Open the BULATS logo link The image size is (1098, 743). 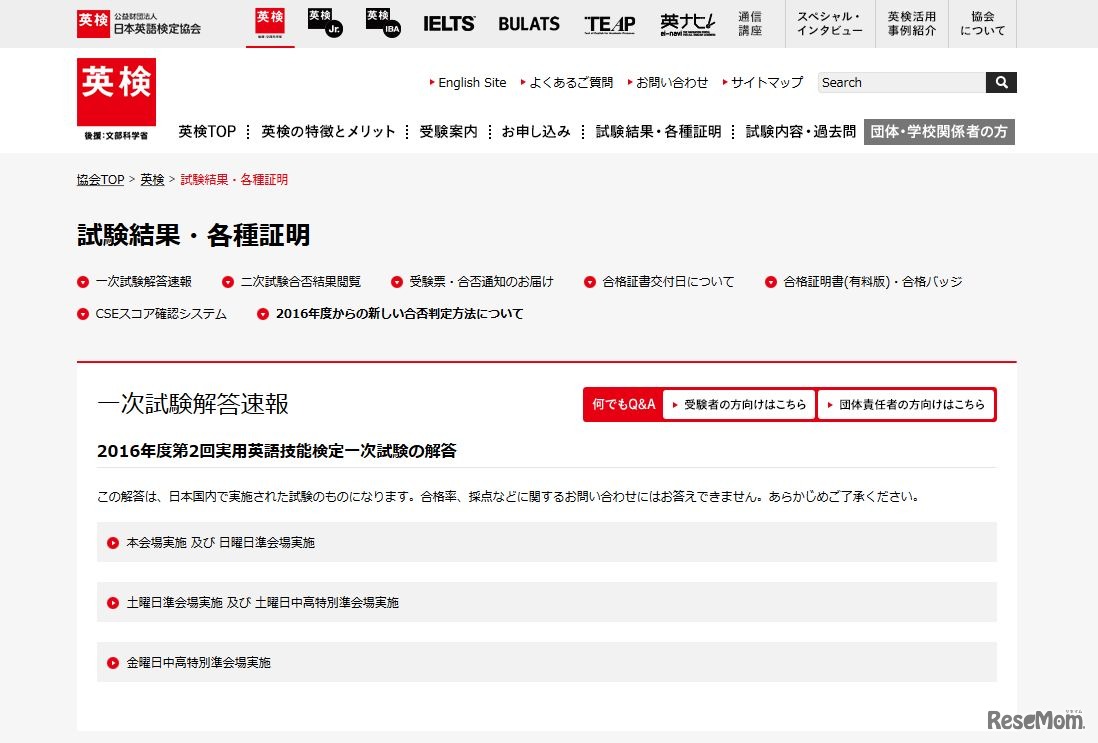pyautogui.click(x=529, y=24)
